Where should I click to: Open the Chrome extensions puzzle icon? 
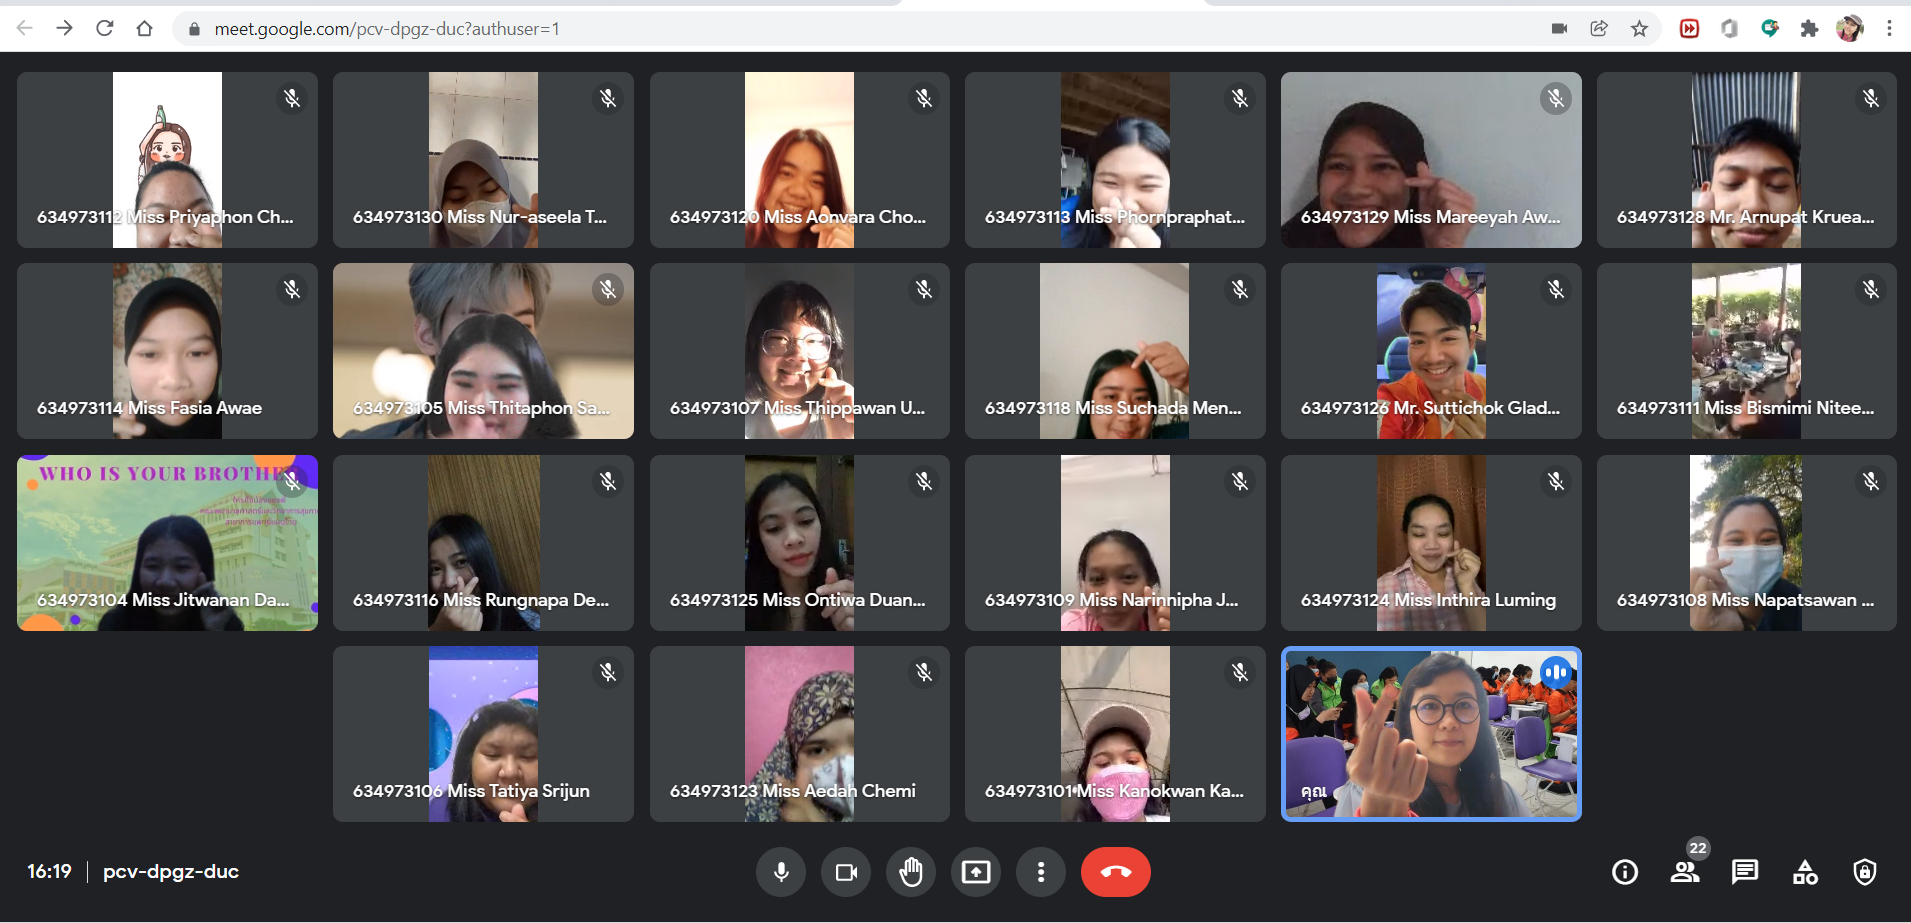pyautogui.click(x=1809, y=29)
